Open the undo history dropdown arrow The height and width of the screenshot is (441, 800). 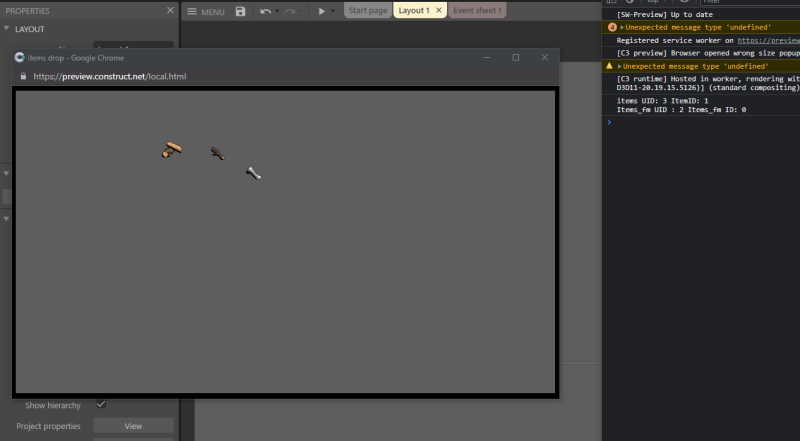[277, 11]
